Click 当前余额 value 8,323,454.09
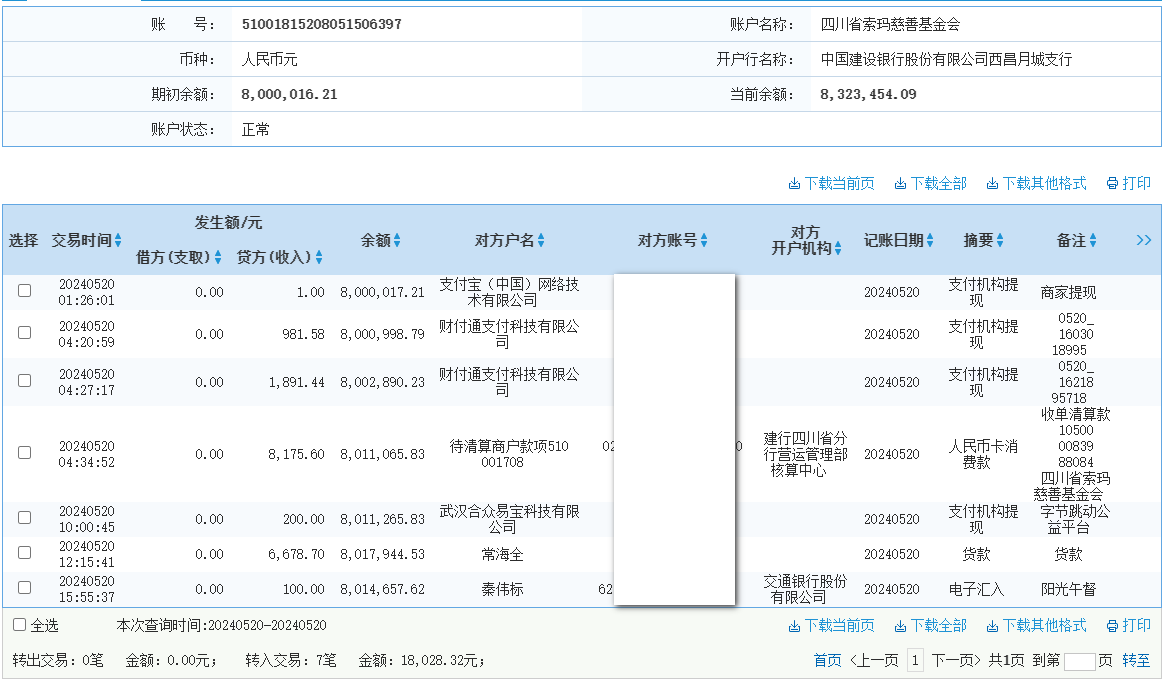The width and height of the screenshot is (1165, 681). 869,94
